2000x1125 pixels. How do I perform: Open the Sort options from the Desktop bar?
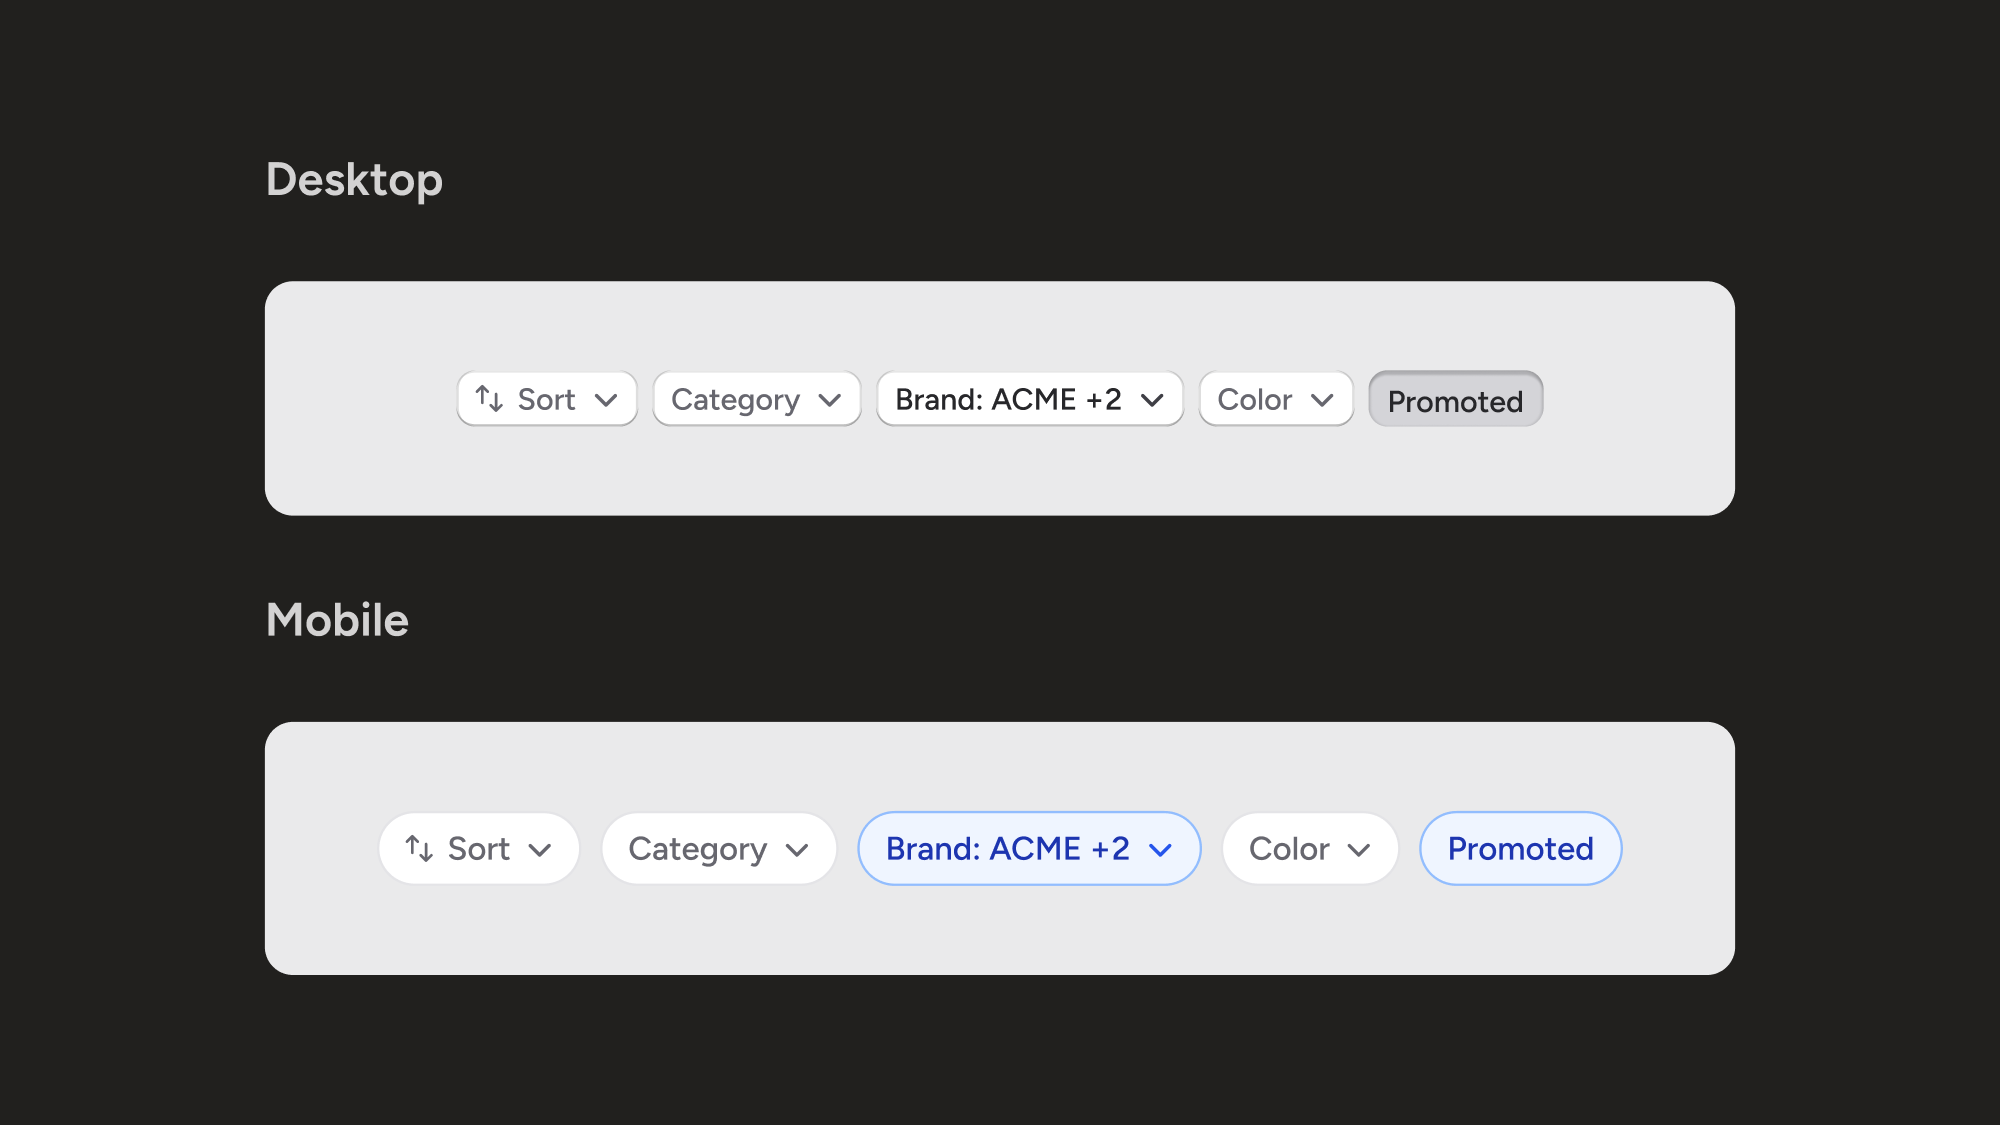pos(547,399)
